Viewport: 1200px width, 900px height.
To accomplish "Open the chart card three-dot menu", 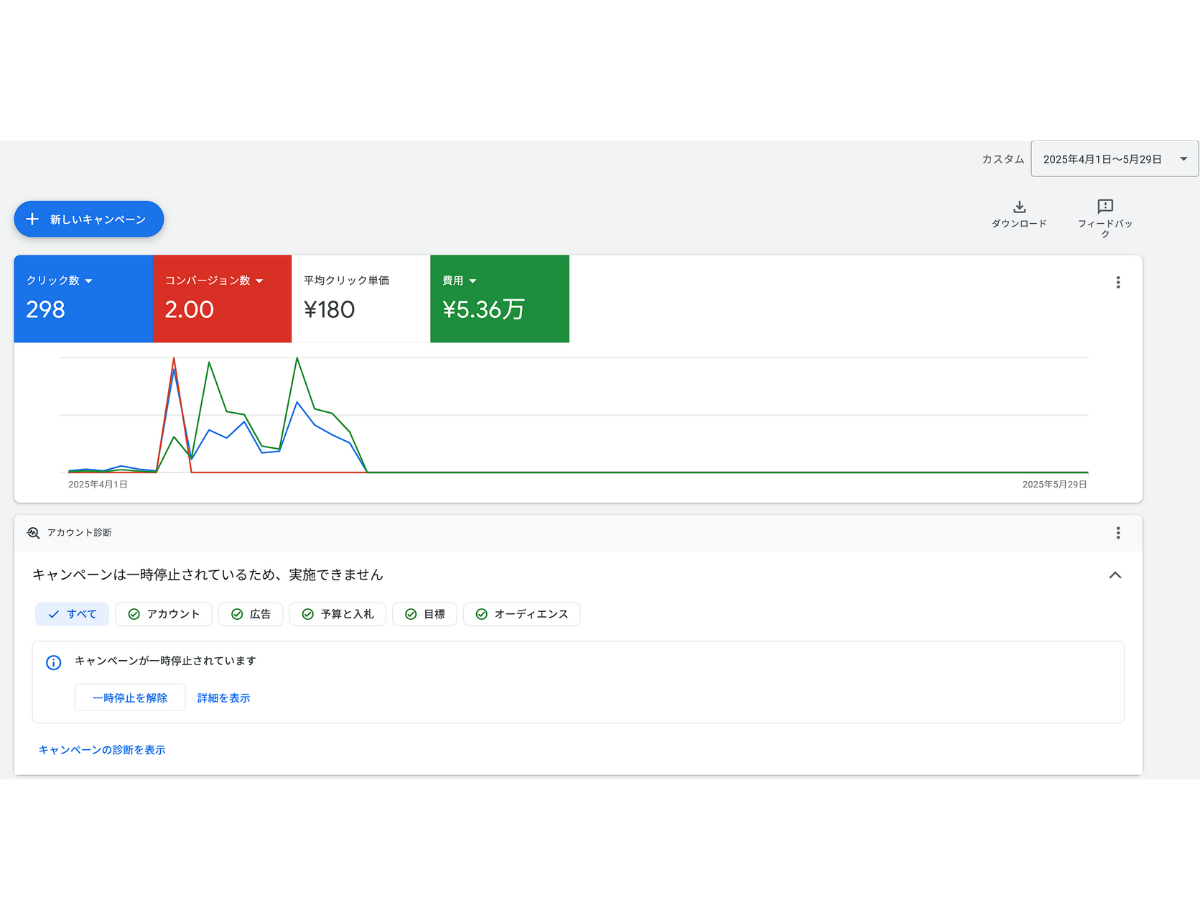I will 1118,282.
